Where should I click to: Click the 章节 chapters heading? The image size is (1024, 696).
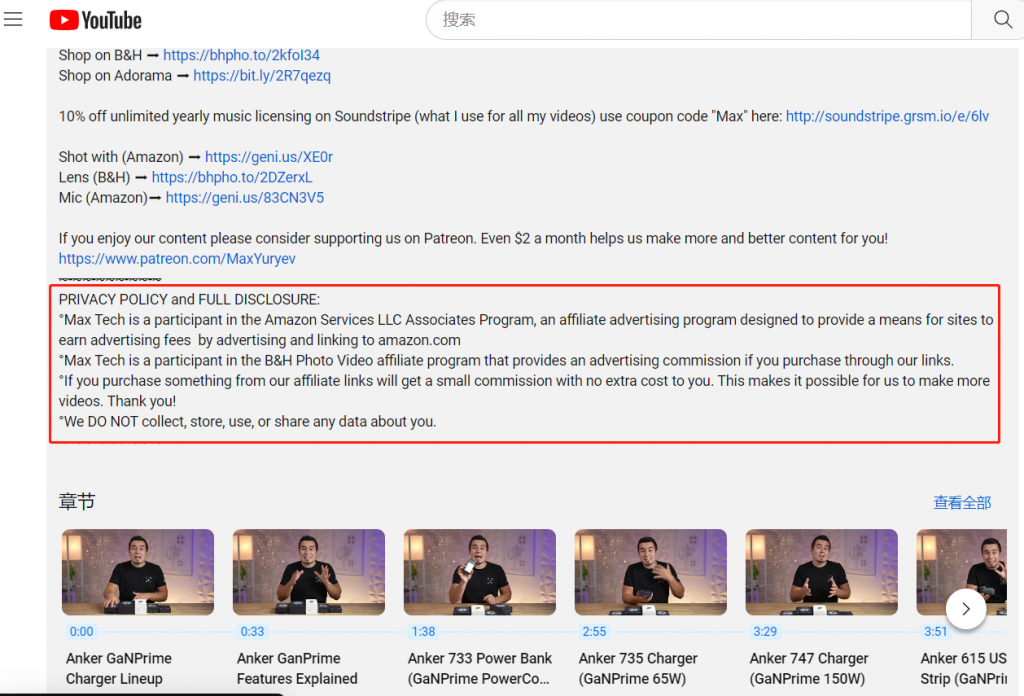click(x=77, y=501)
